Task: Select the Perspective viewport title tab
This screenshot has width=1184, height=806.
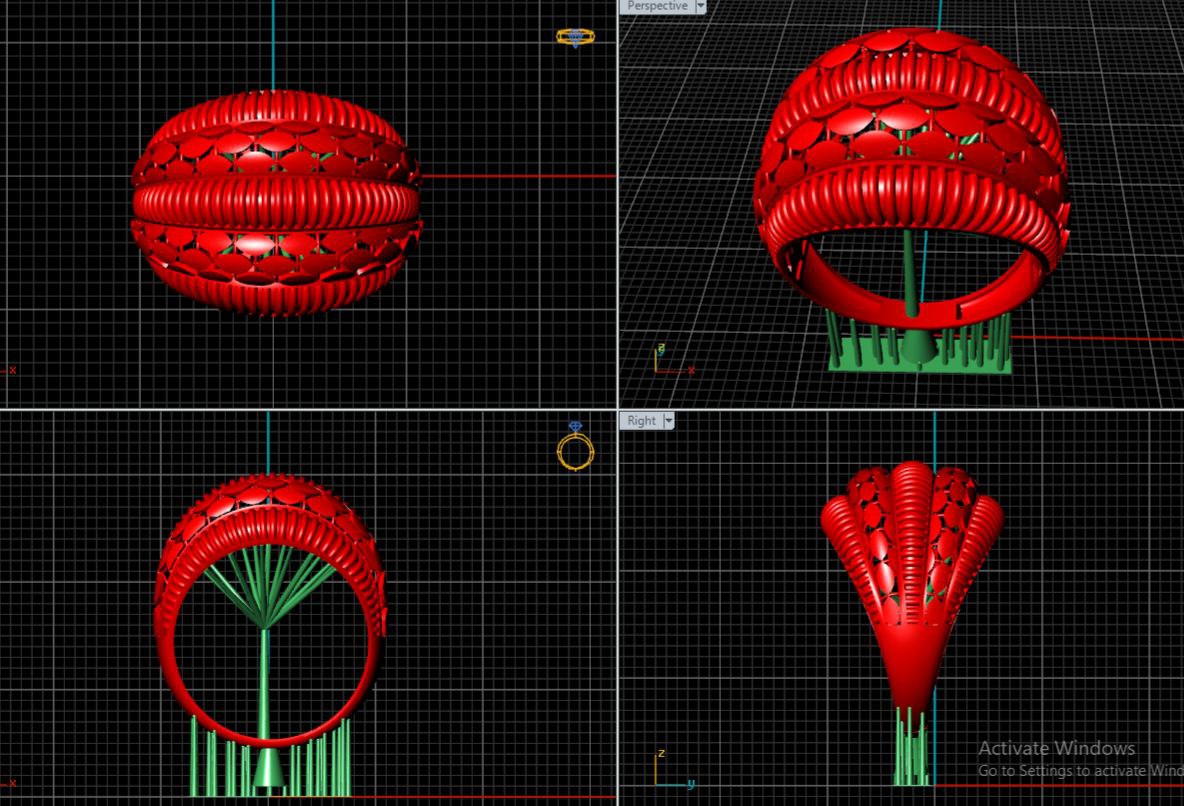Action: coord(657,6)
